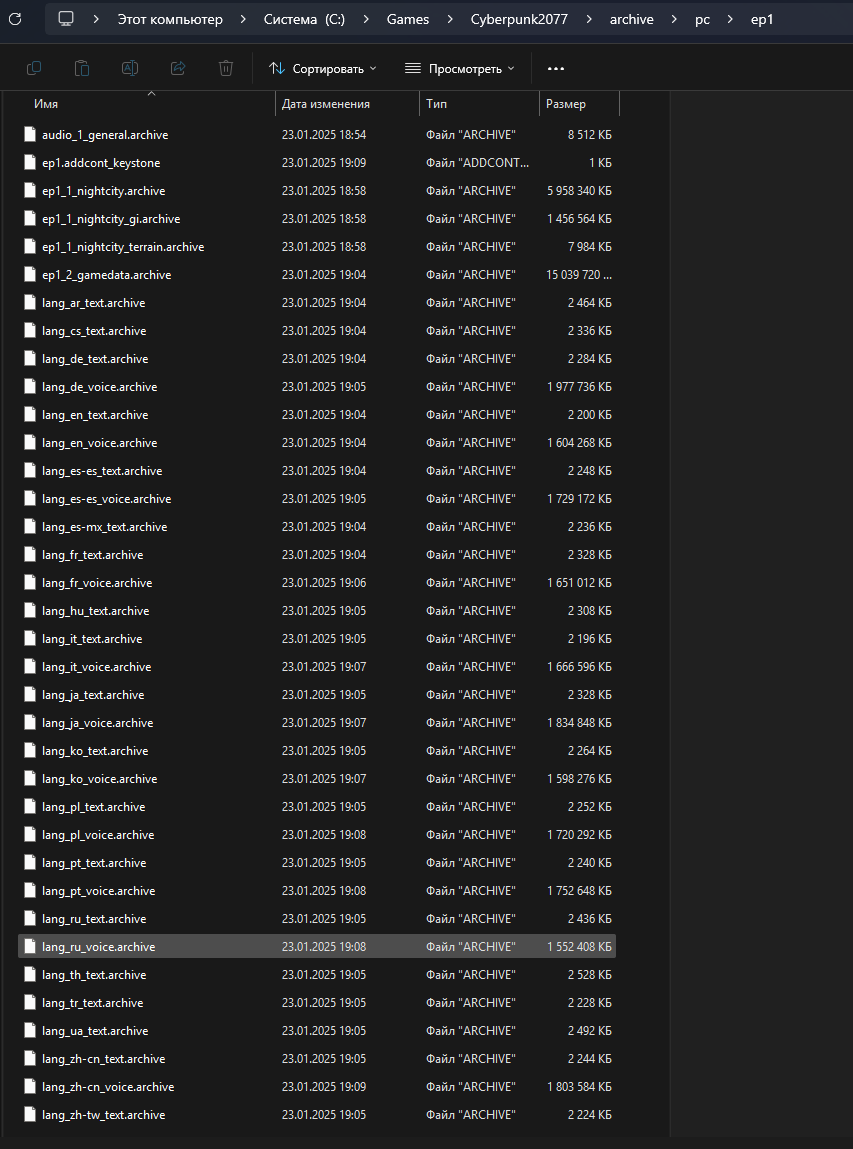
Task: Click the Share icon in the toolbar
Action: coord(178,68)
